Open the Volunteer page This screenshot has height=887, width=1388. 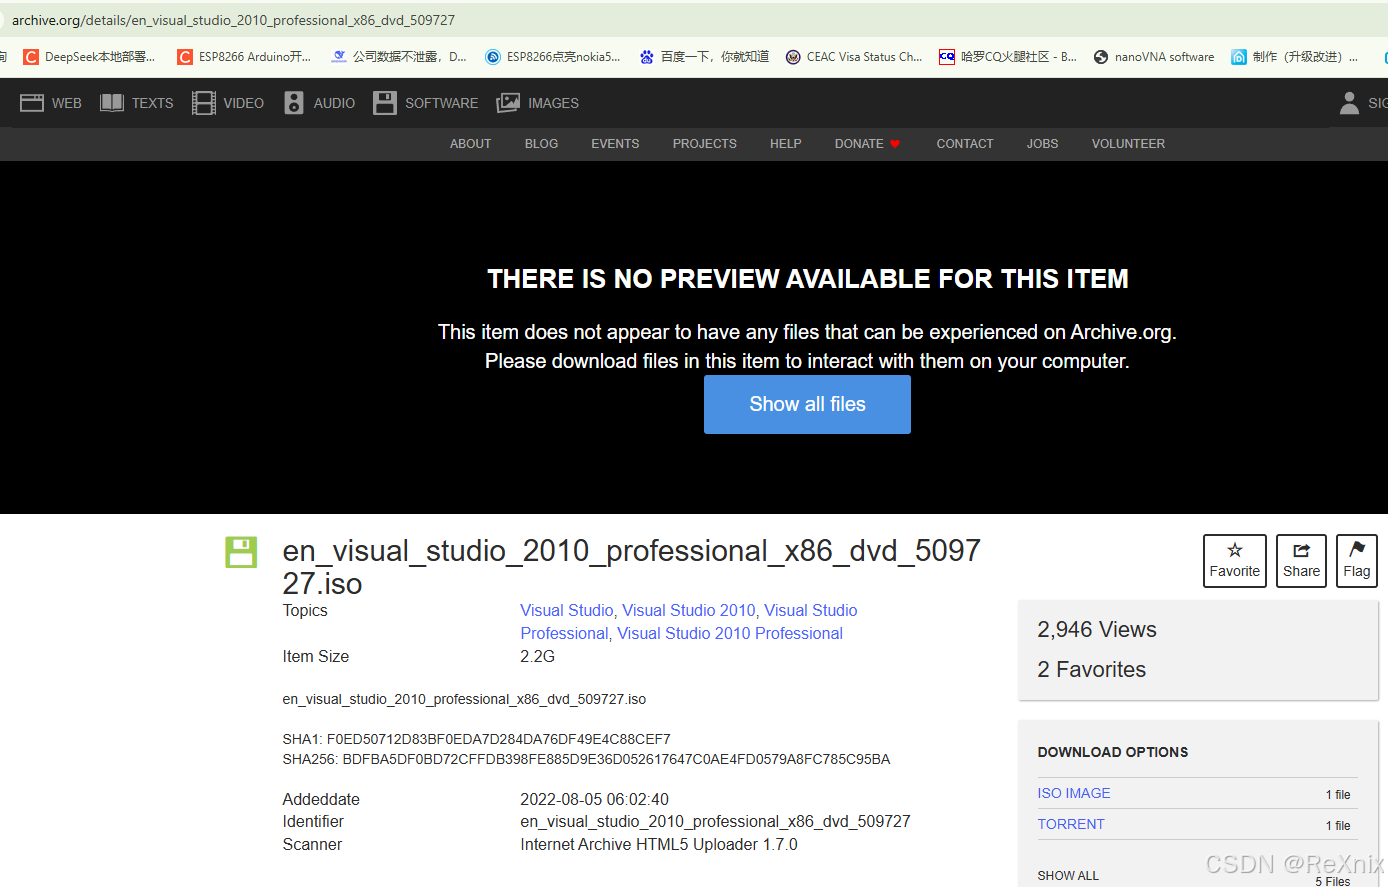pyautogui.click(x=1128, y=144)
